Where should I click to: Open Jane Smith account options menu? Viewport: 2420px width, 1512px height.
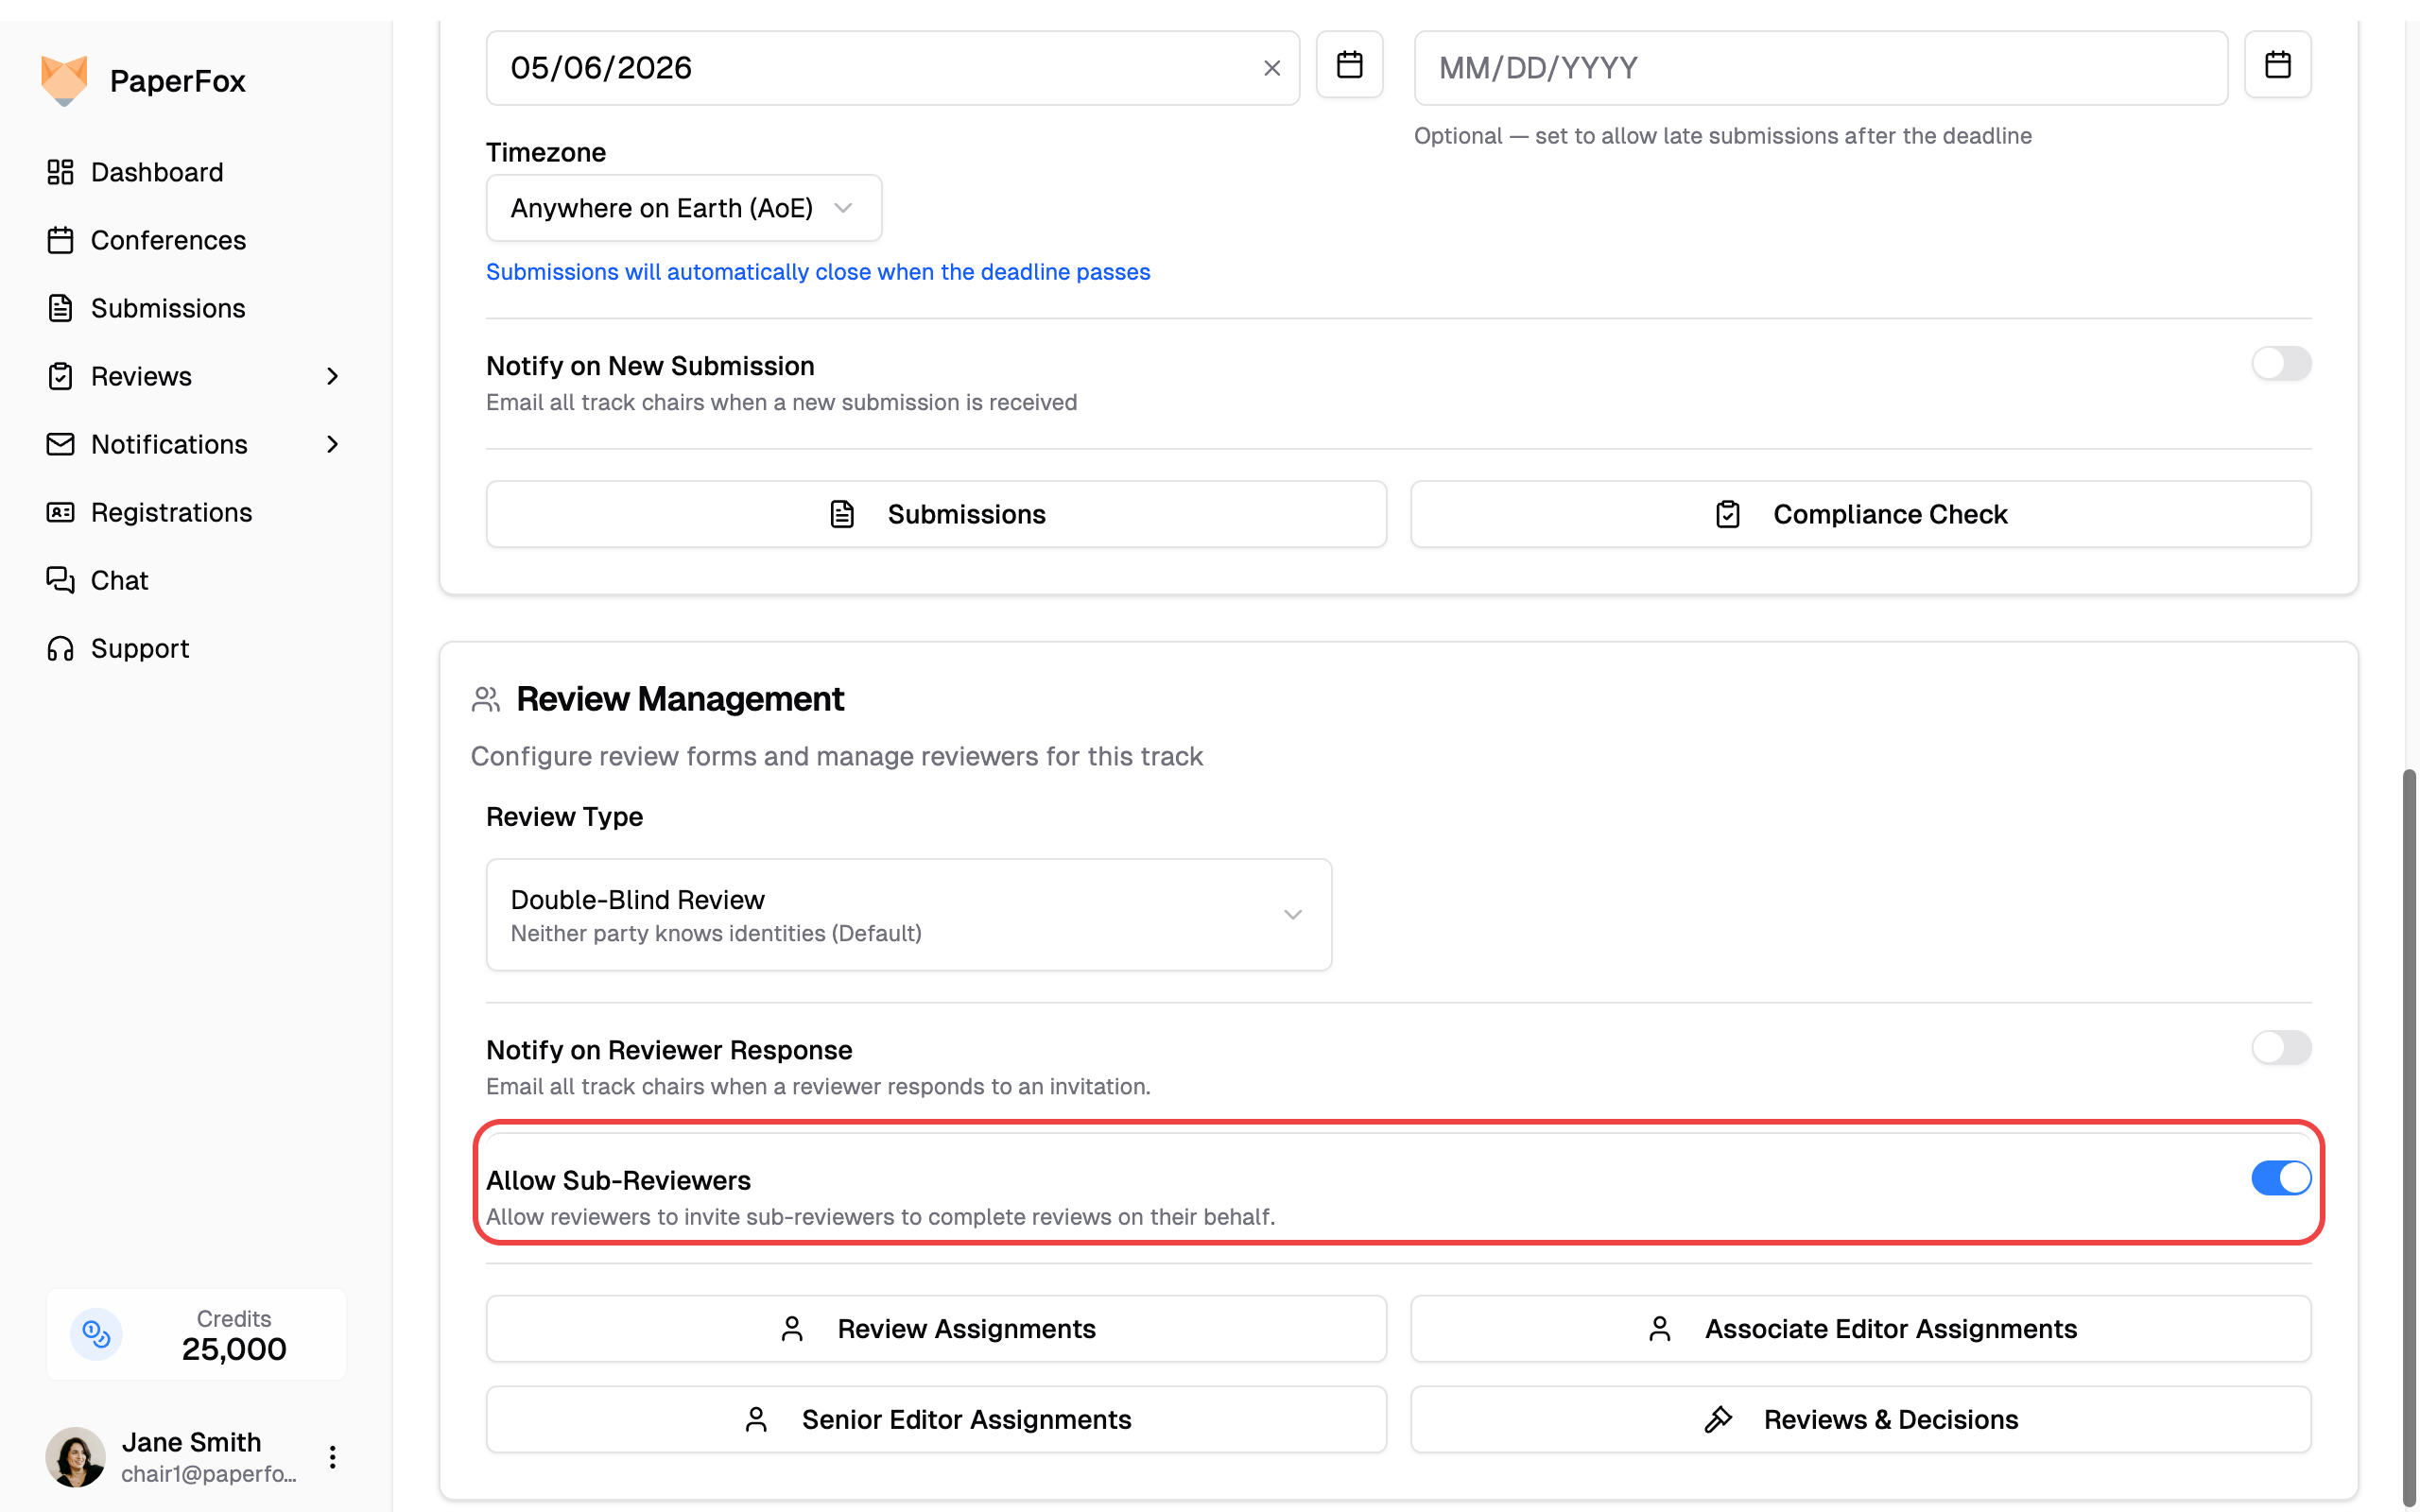[x=332, y=1456]
